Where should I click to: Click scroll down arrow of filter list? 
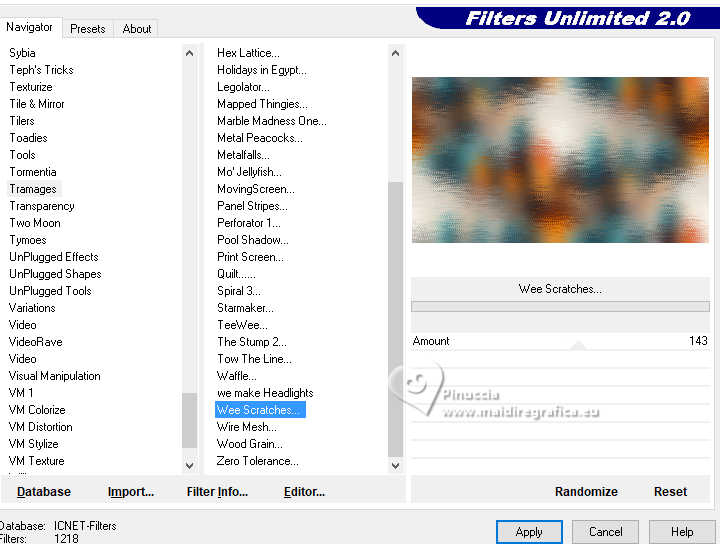395,465
